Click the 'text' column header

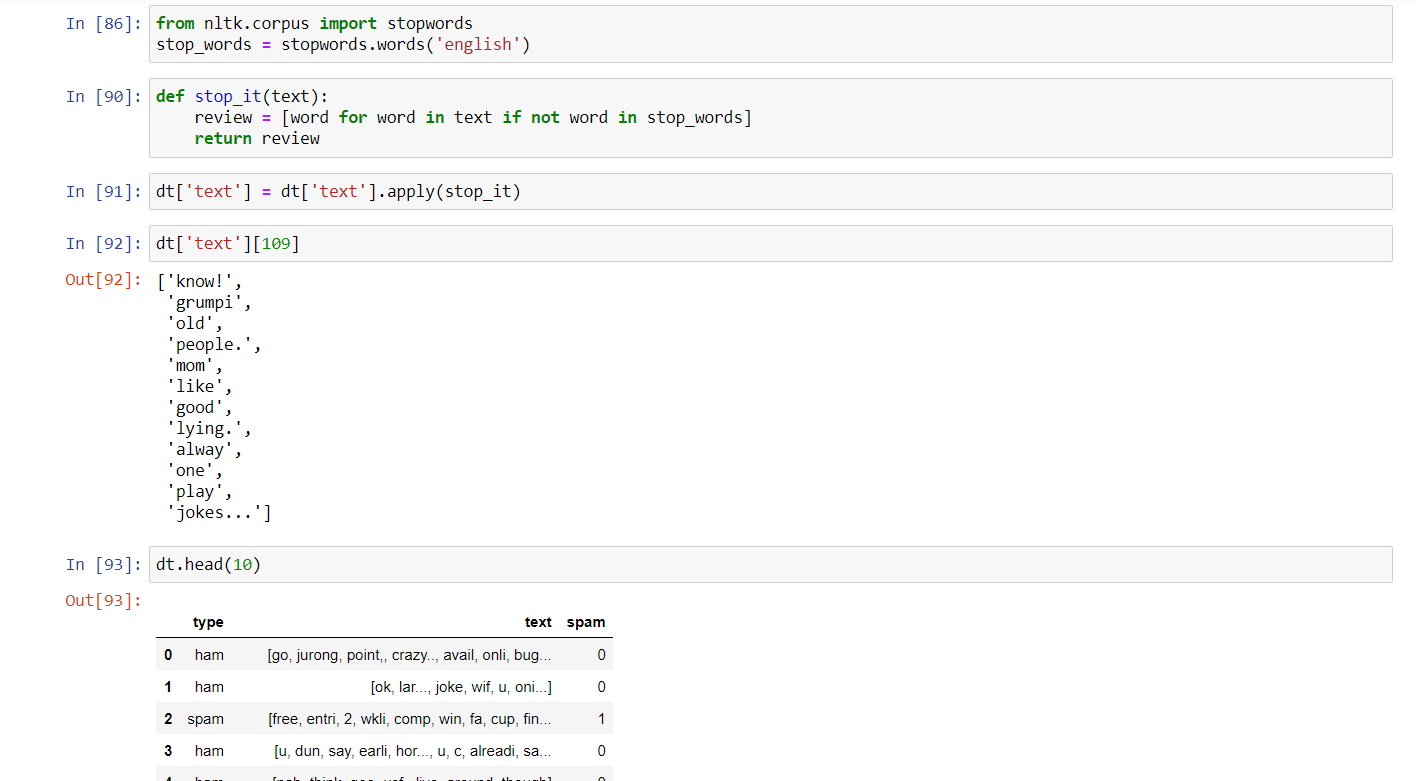pyautogui.click(x=538, y=622)
